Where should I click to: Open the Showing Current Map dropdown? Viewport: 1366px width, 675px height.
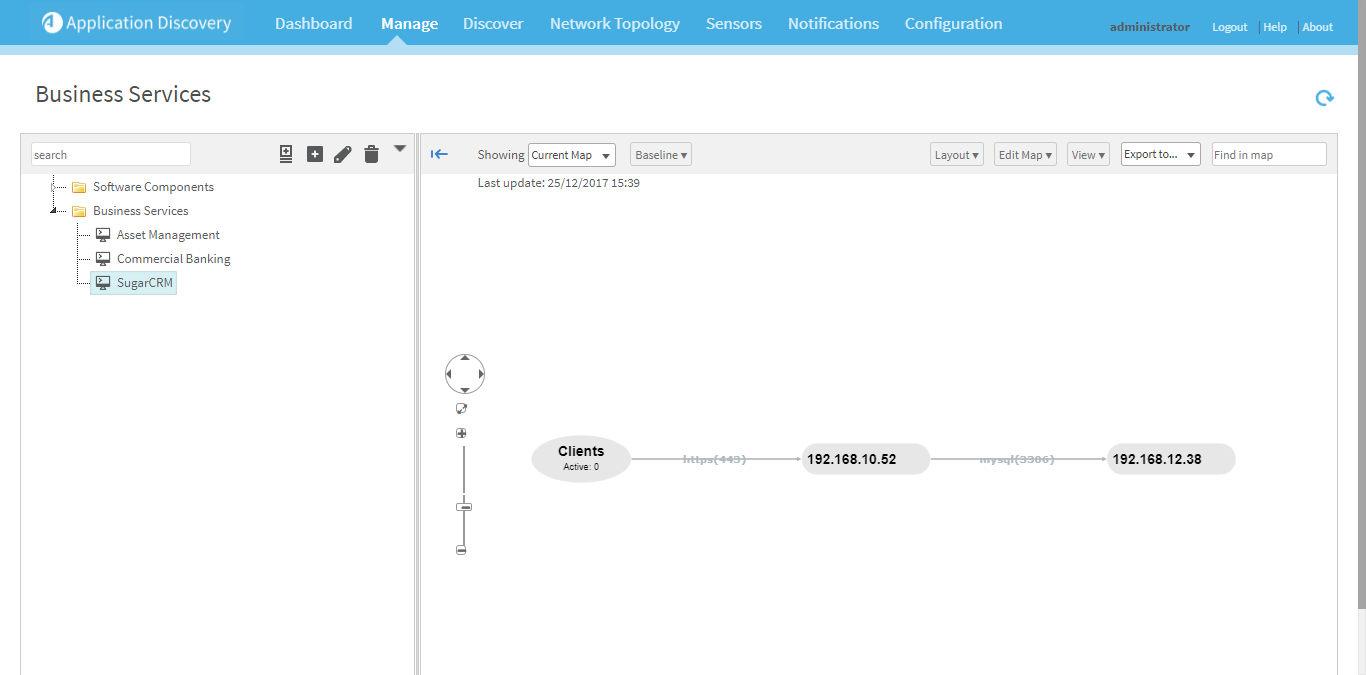point(571,155)
